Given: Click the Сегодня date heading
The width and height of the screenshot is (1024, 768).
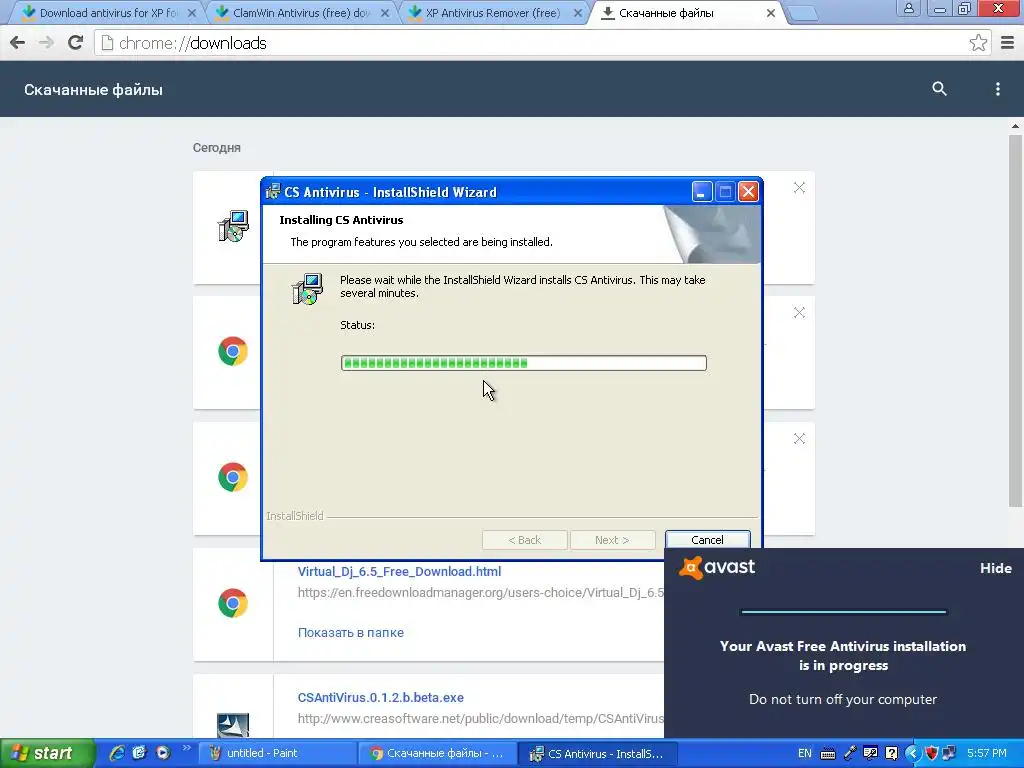Looking at the screenshot, I should [217, 148].
